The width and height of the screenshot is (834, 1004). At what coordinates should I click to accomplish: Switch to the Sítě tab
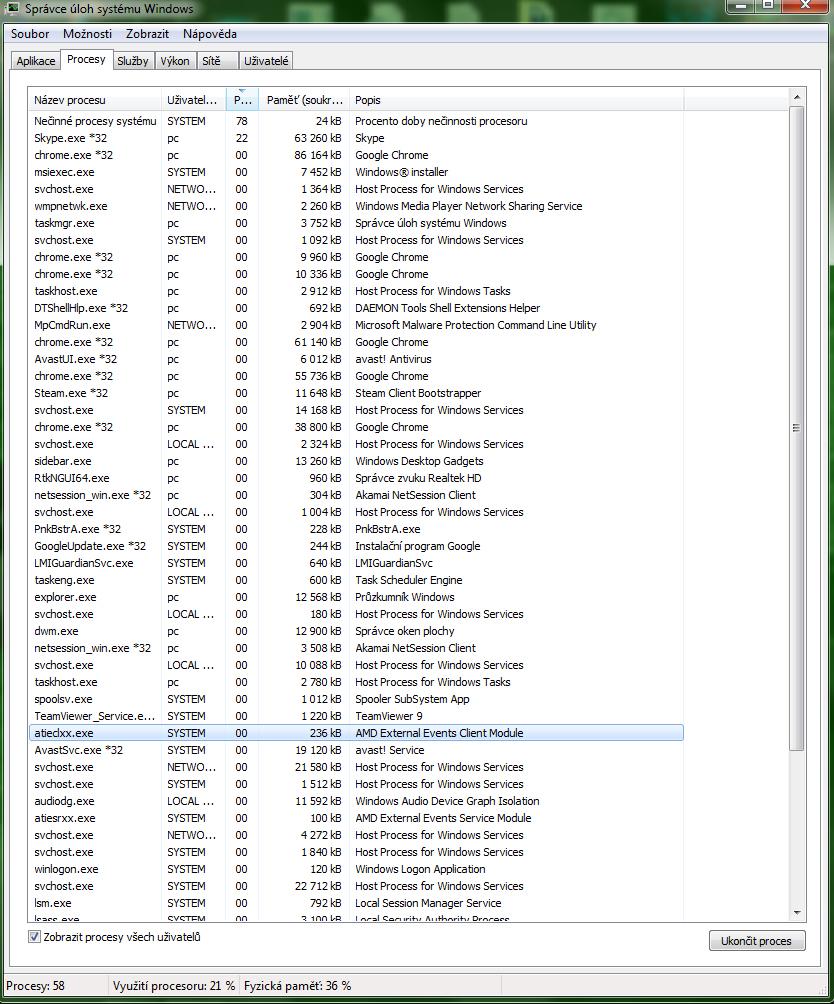211,61
